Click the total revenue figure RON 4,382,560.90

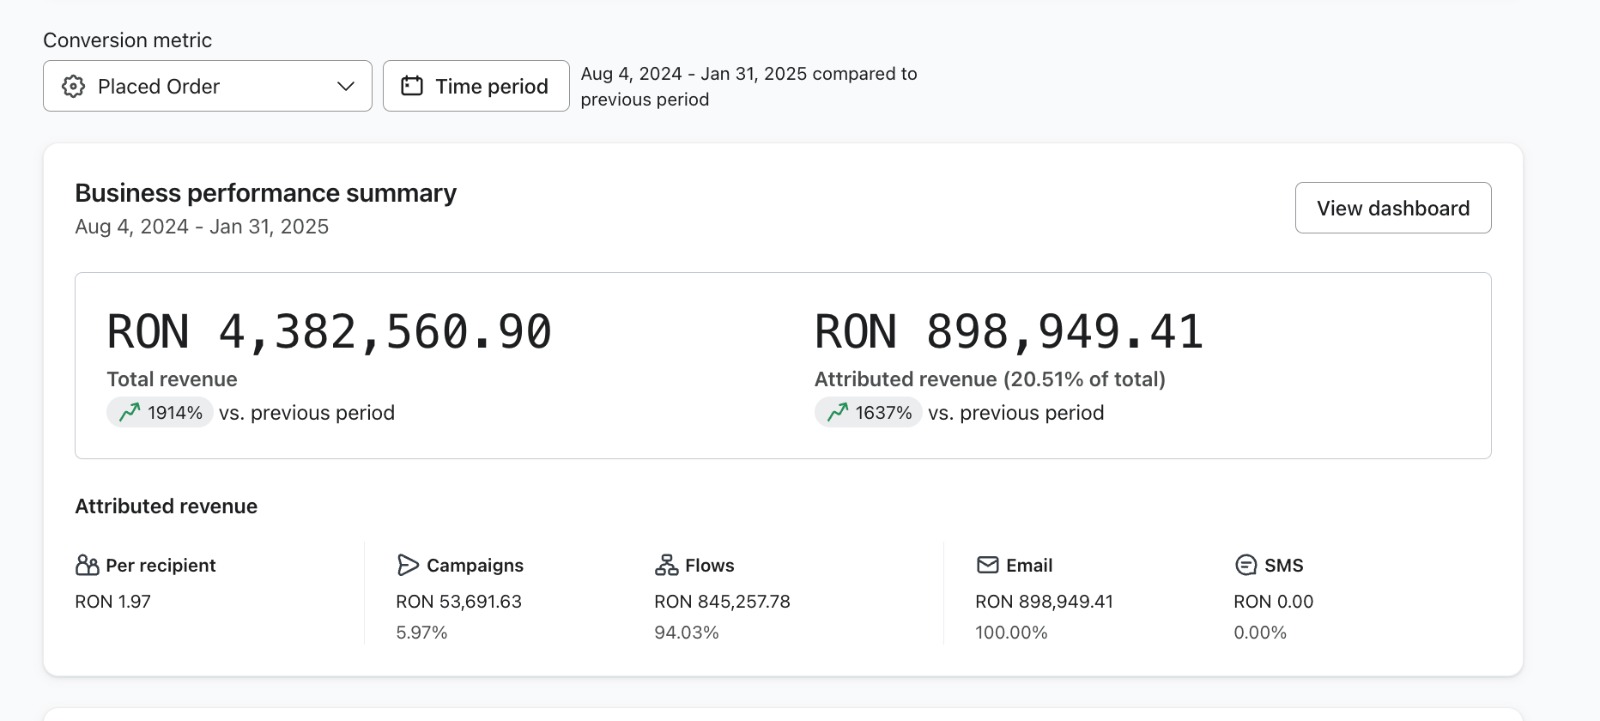coord(329,332)
